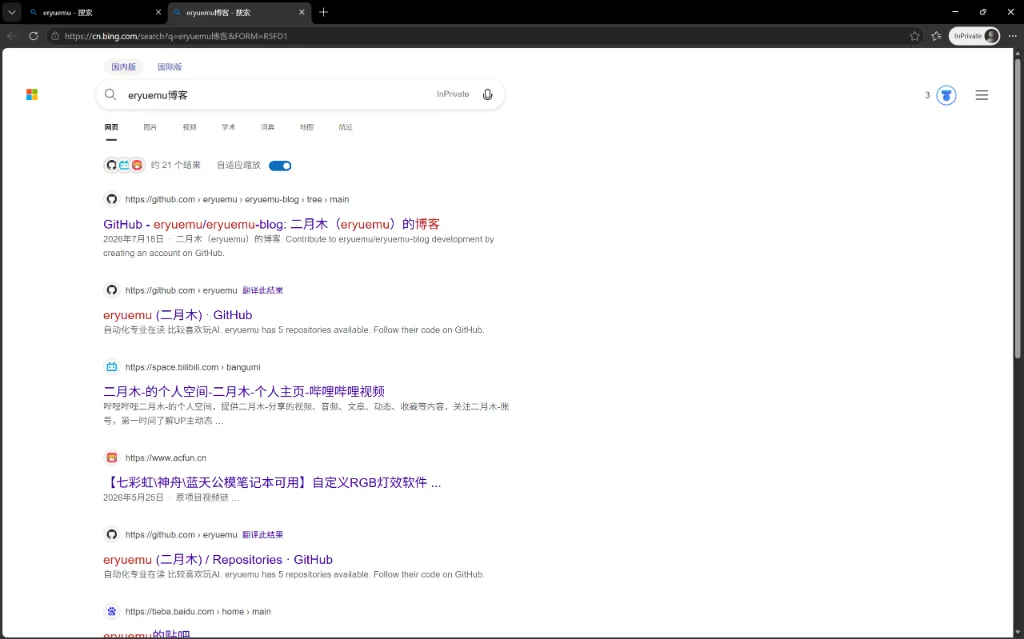The height and width of the screenshot is (639, 1024).
Task: Toggle the 自适应缩放 switch
Action: point(280,165)
